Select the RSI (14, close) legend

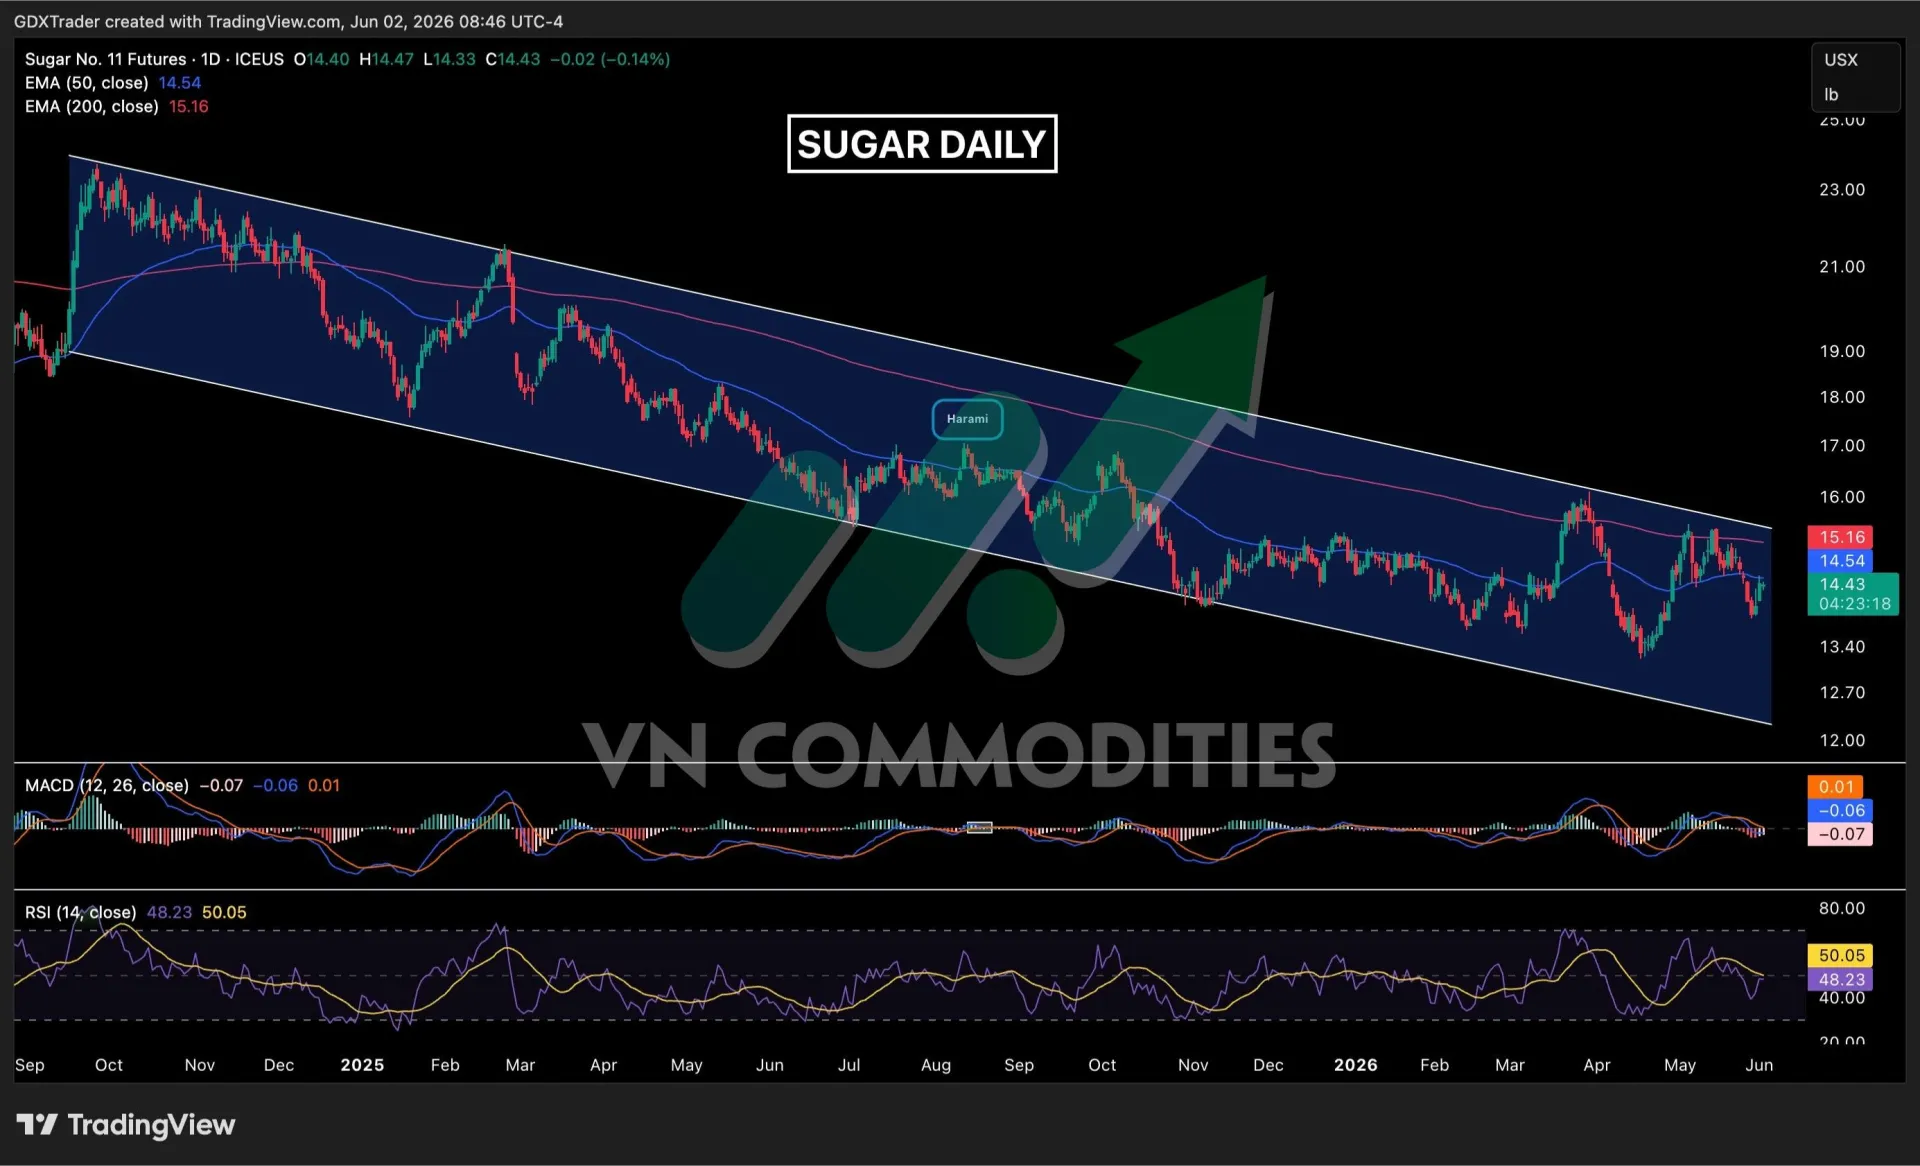pos(80,912)
